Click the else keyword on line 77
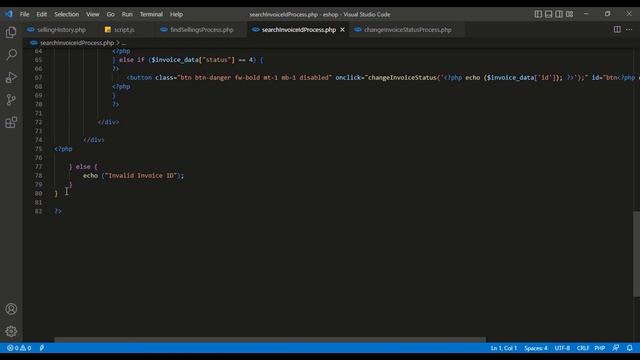Screen dimensions: 640x360 pos(83,167)
